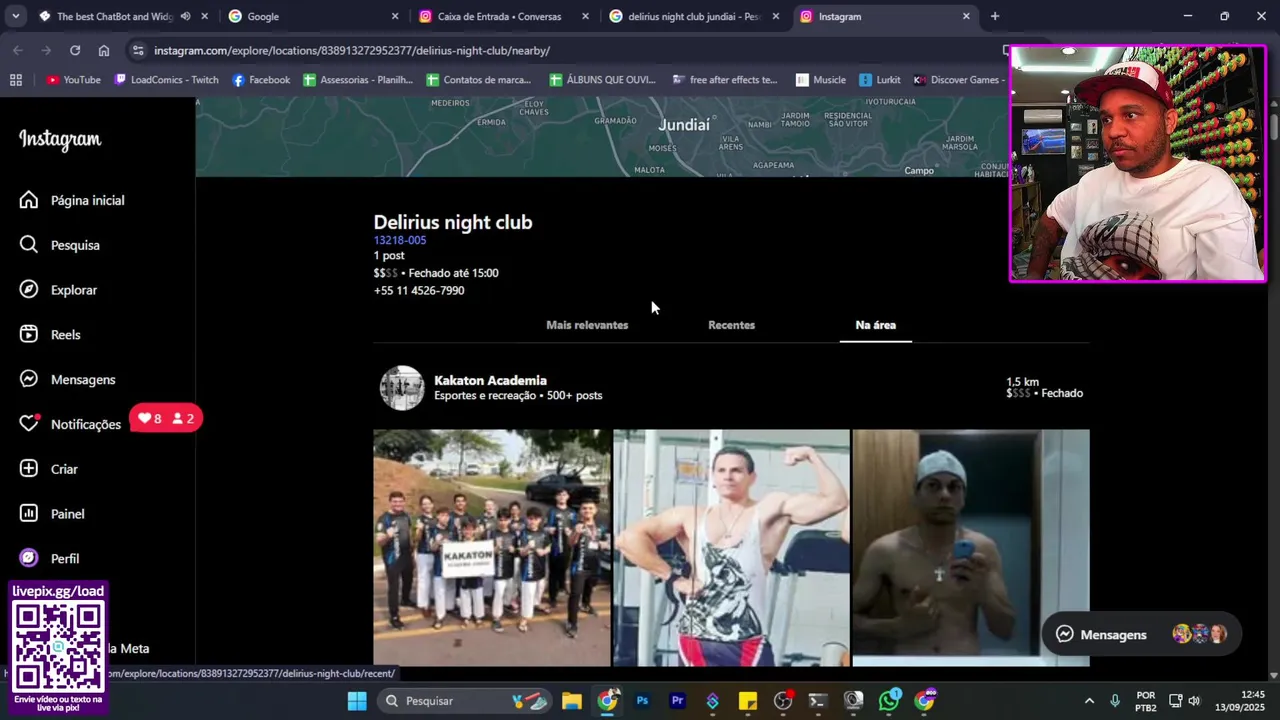Open free after effects te... bookmark

pyautogui.click(x=724, y=80)
